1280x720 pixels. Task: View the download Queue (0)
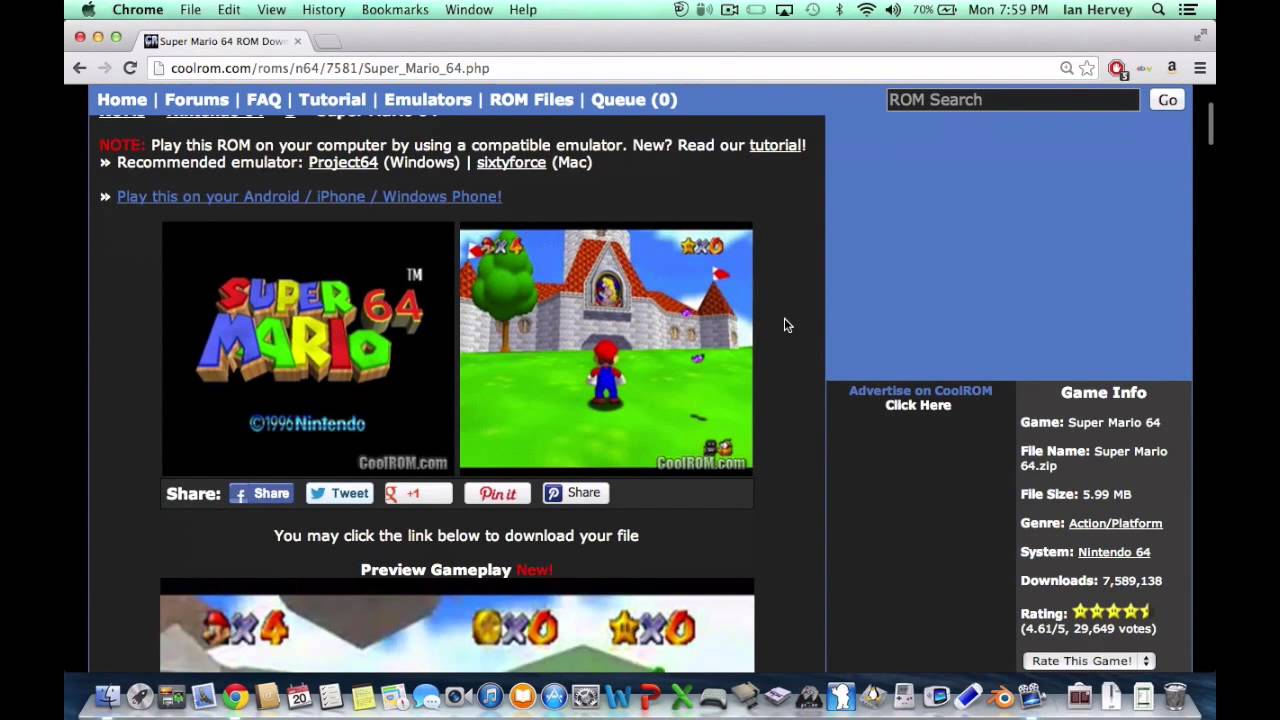click(x=634, y=100)
